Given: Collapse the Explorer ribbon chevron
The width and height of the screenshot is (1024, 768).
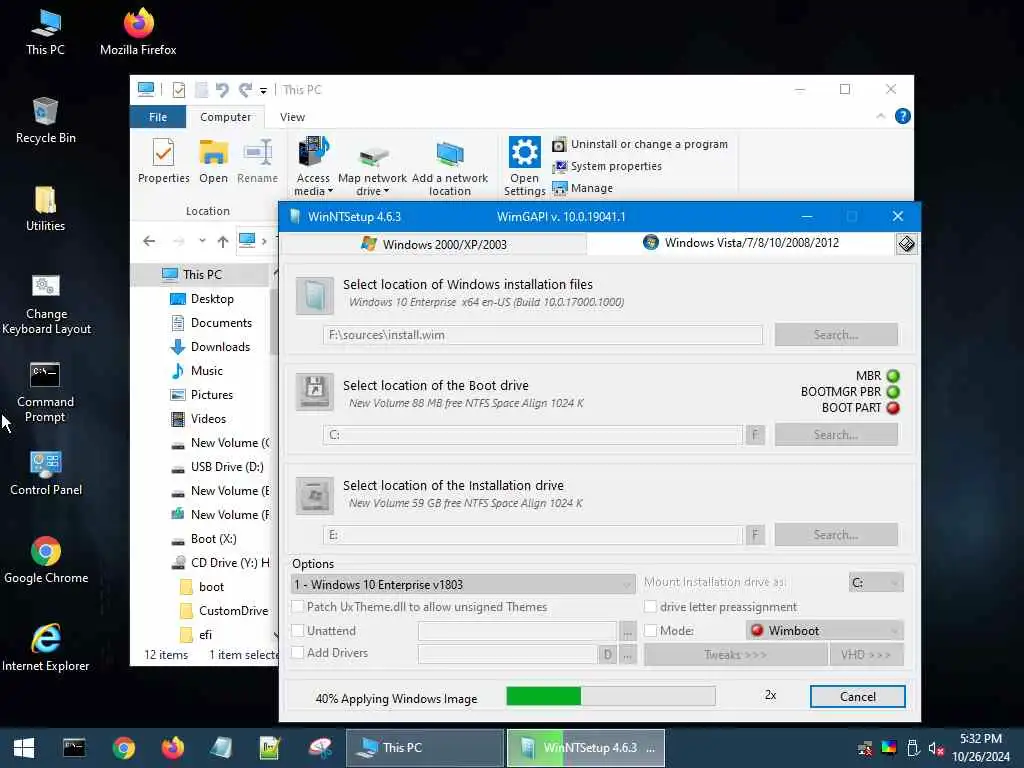Looking at the screenshot, I should 880,116.
